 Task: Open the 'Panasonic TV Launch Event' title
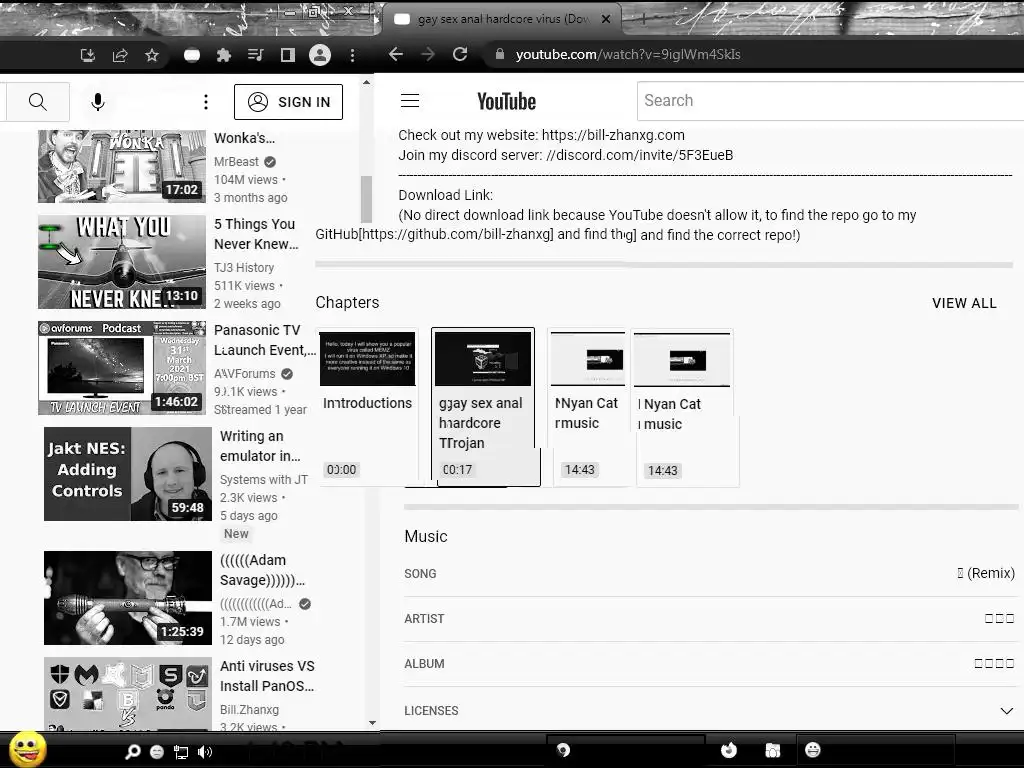[x=264, y=340]
